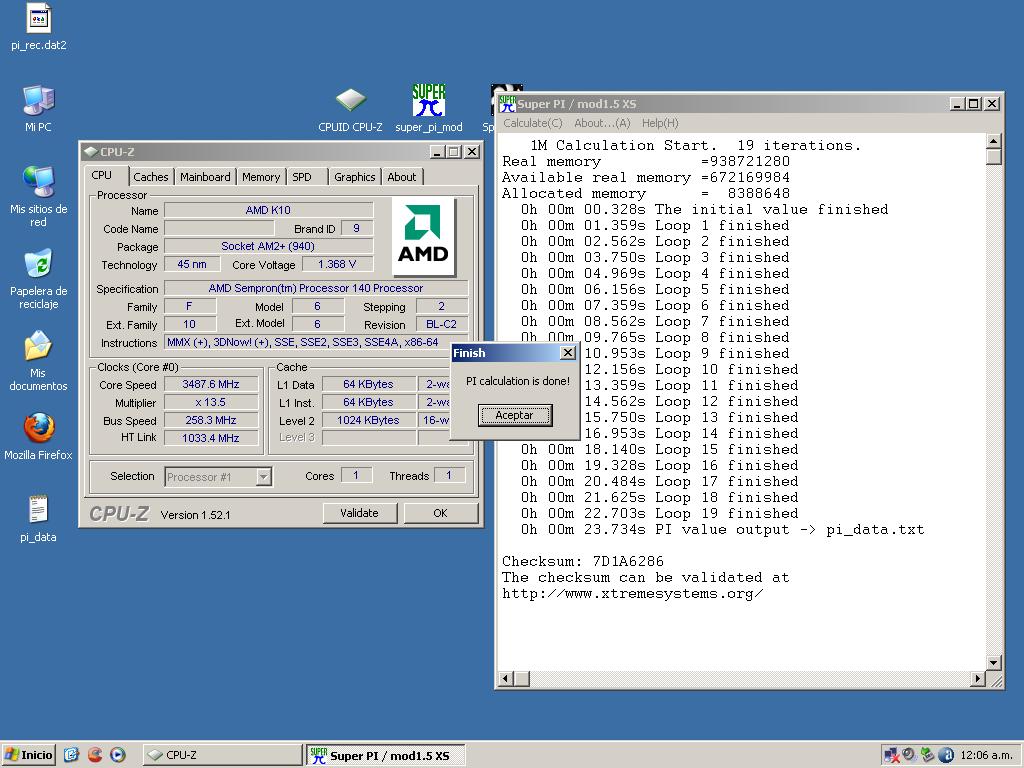Image resolution: width=1024 pixels, height=768 pixels.
Task: Click the Package field Socket AM2+ (940)
Action: point(268,246)
